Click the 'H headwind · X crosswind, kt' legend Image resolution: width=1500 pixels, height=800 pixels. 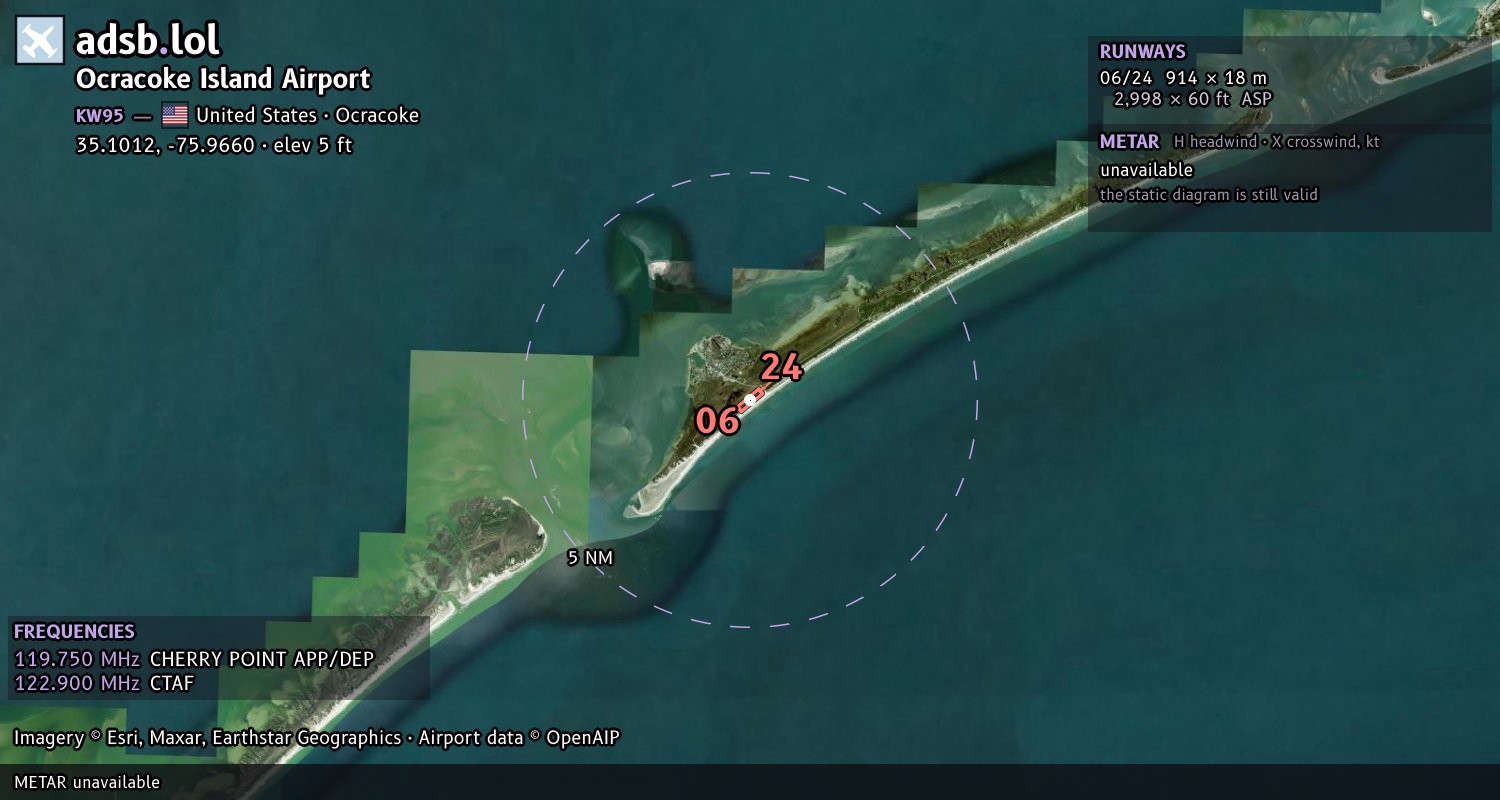click(1276, 142)
